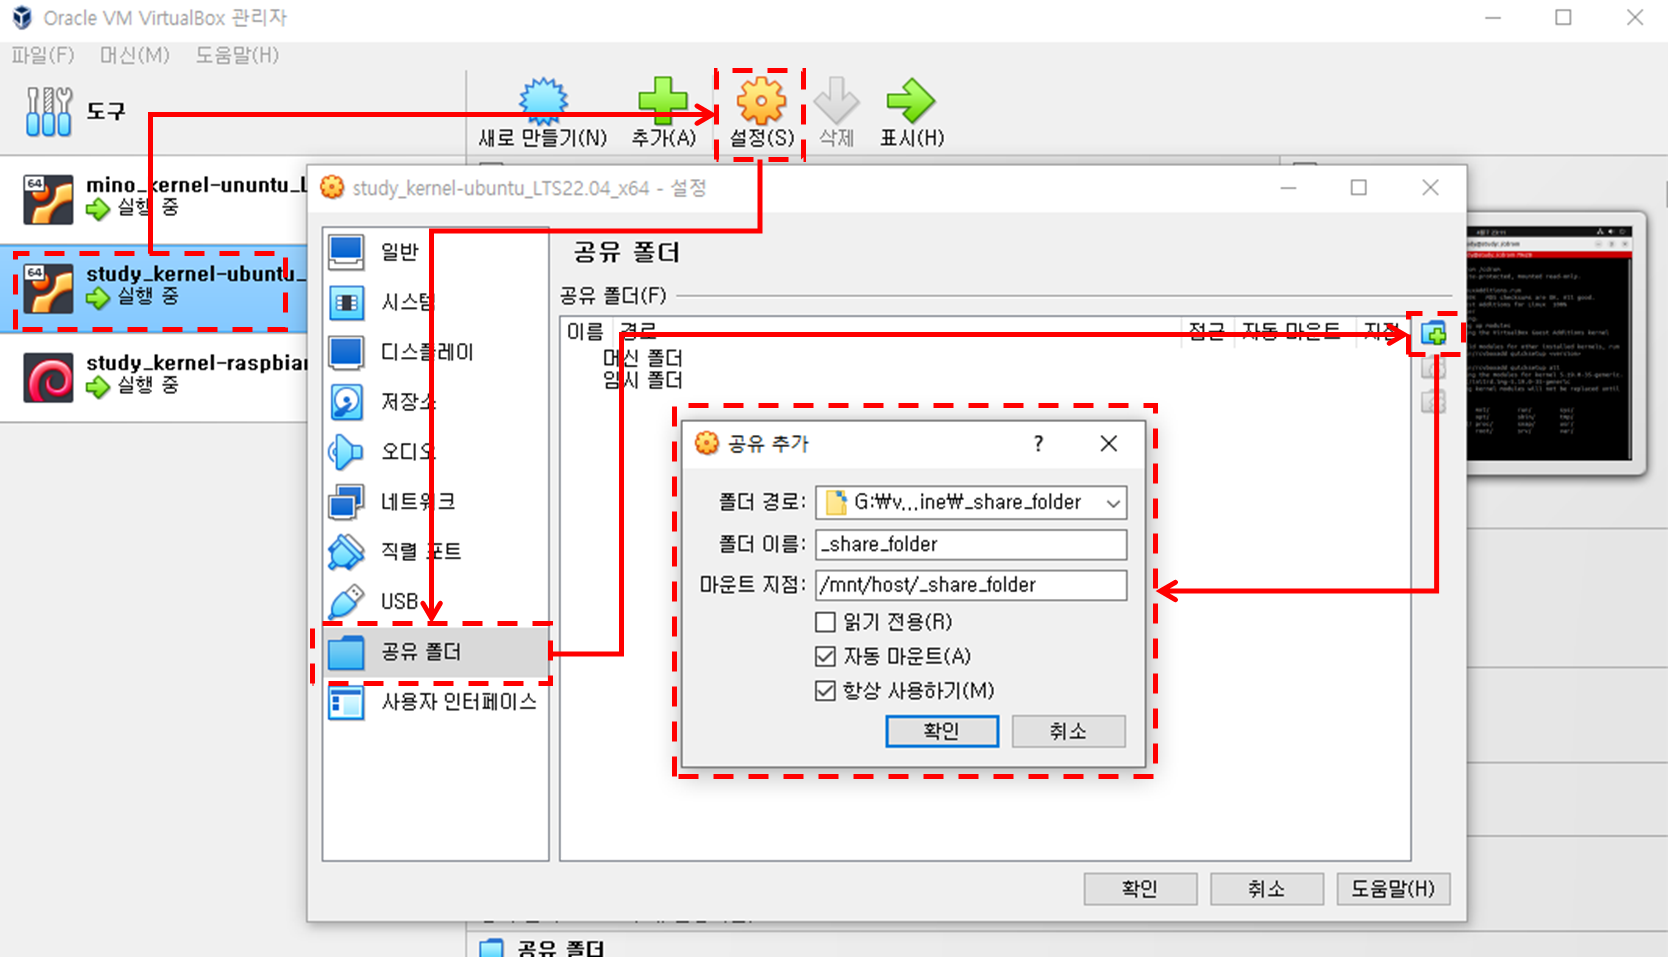
Task: Open the 파일(F) menu
Action: (43, 56)
